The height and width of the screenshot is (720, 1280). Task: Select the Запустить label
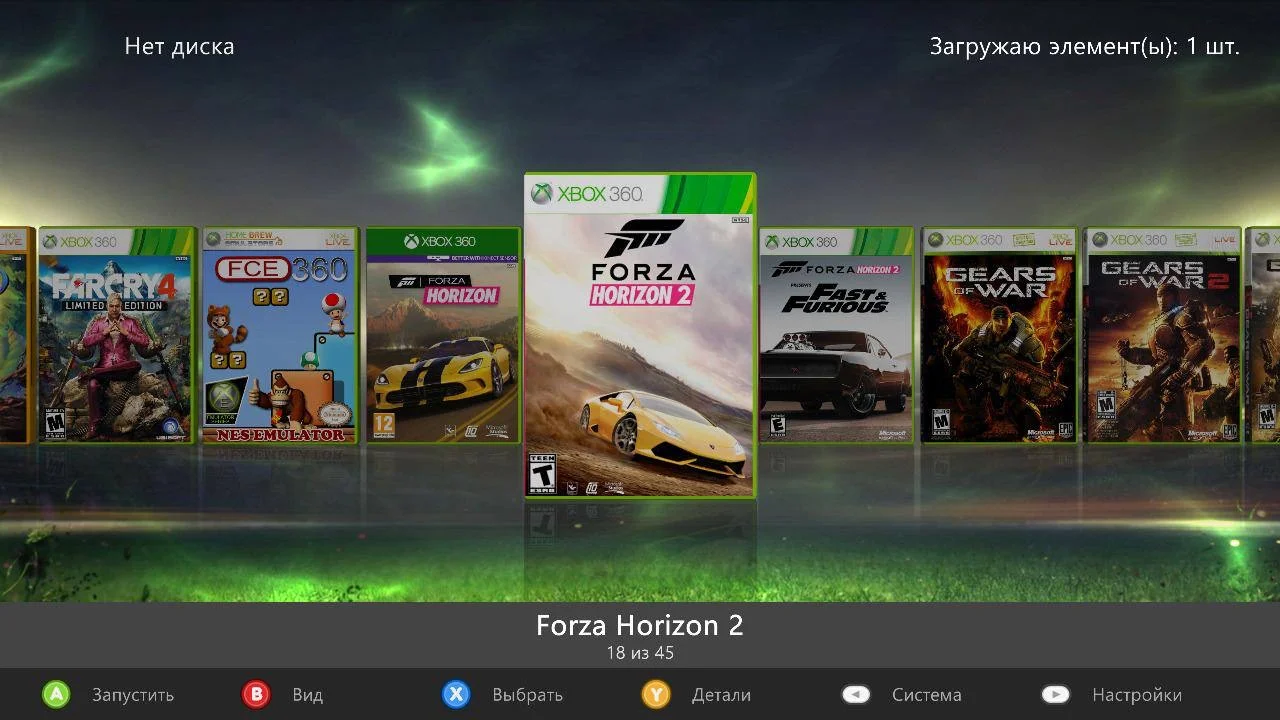pyautogui.click(x=133, y=695)
